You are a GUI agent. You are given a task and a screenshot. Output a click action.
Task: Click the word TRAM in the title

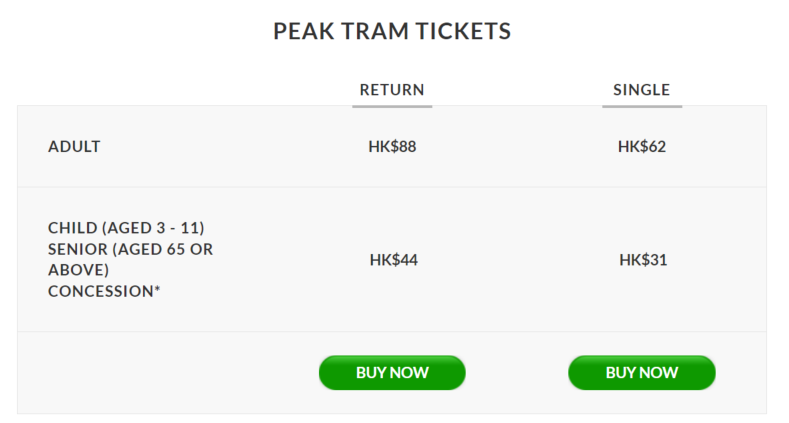point(375,31)
